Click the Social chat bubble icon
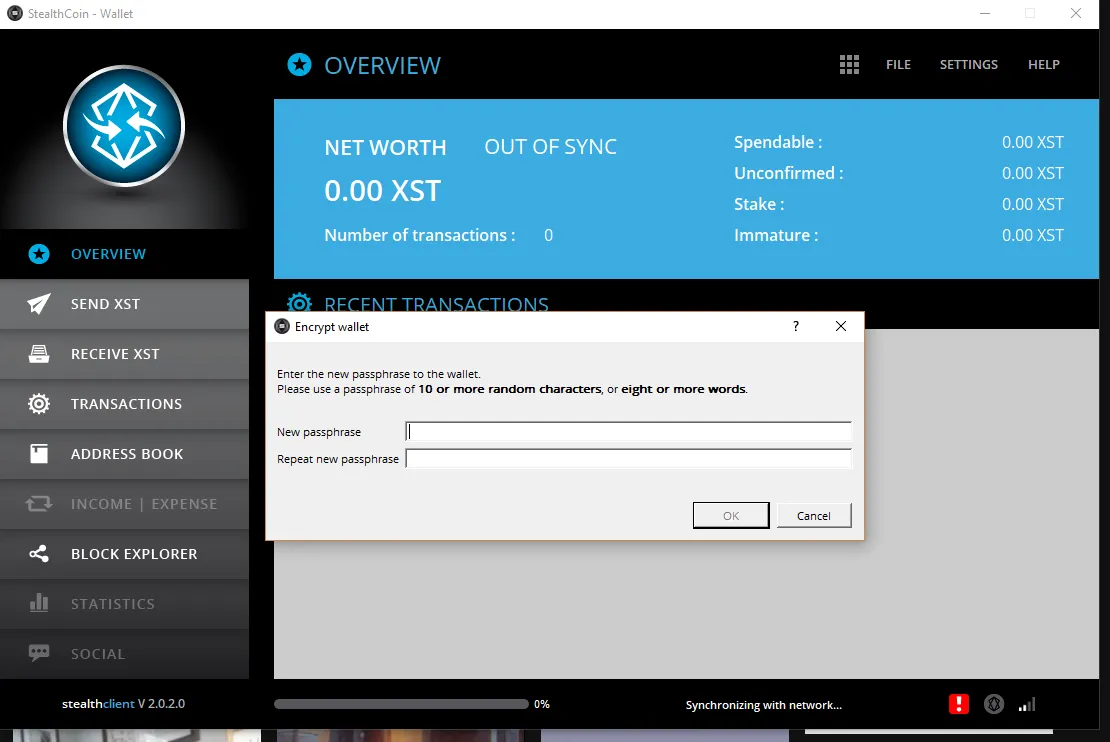Image resolution: width=1110 pixels, height=742 pixels. coord(39,653)
